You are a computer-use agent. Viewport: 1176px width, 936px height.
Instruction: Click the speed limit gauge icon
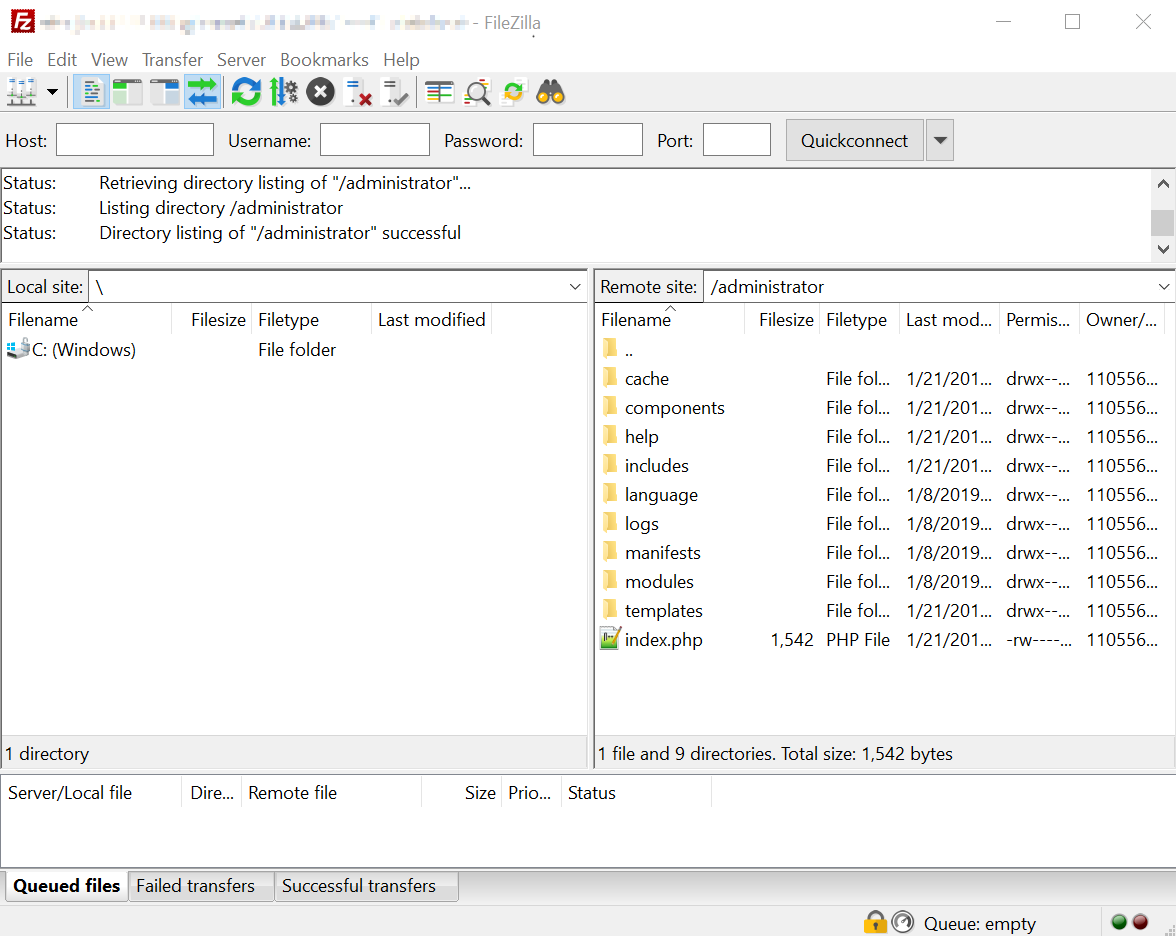[903, 922]
